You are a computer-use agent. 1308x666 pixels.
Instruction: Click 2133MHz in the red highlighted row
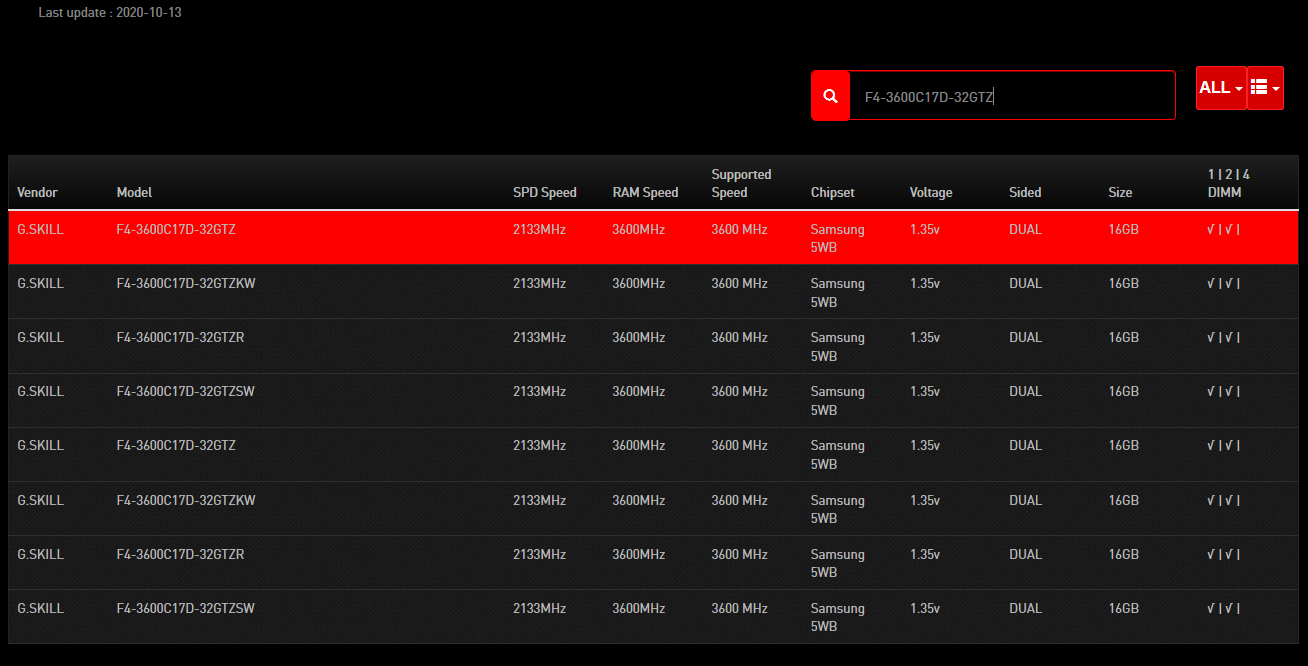click(x=539, y=230)
